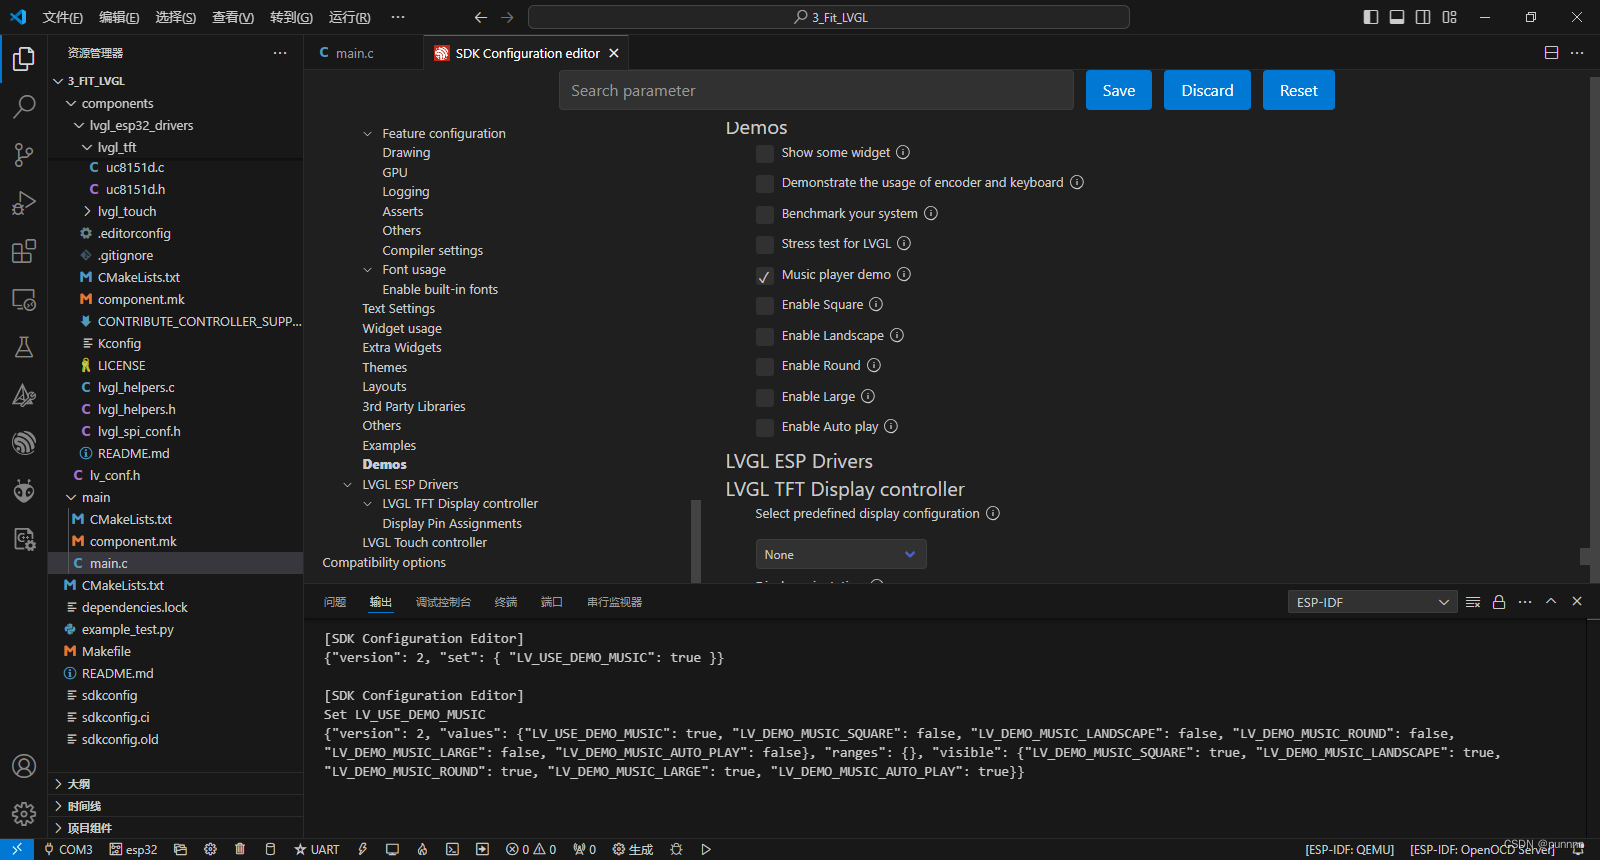
Task: Tick the encoder and keyboard demo checkbox
Action: point(765,184)
